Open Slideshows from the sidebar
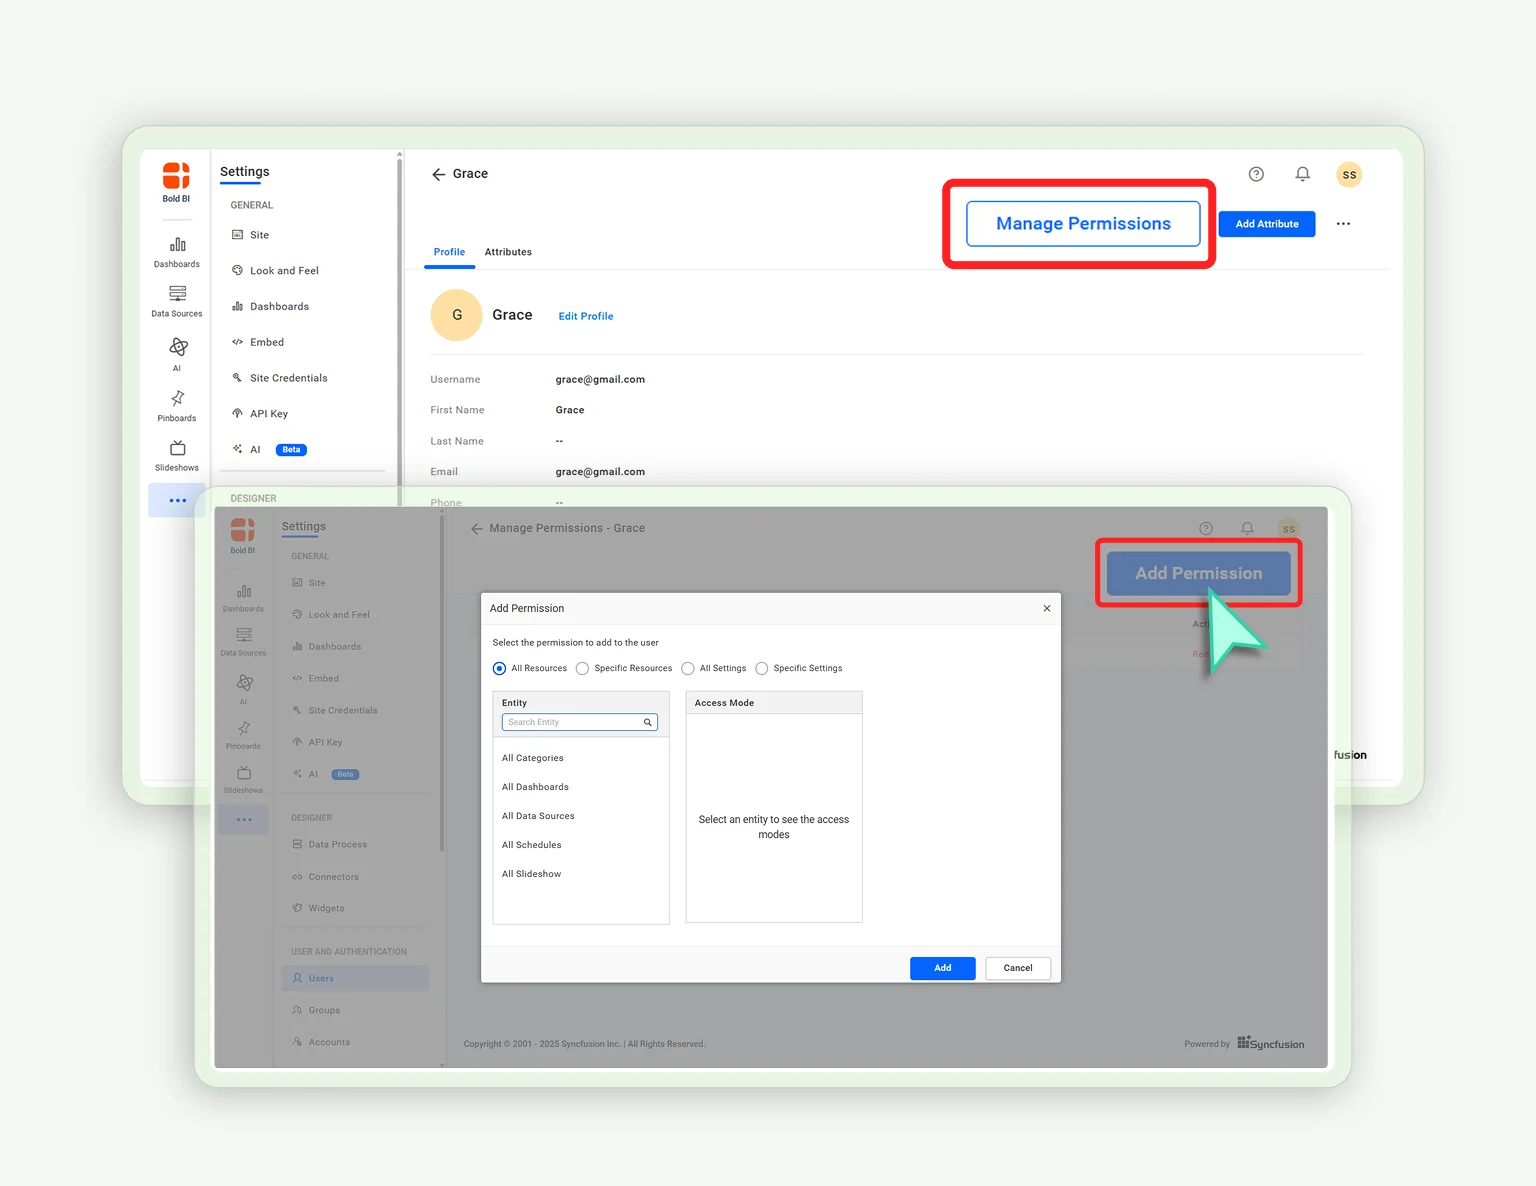Viewport: 1536px width, 1186px height. tap(176, 455)
